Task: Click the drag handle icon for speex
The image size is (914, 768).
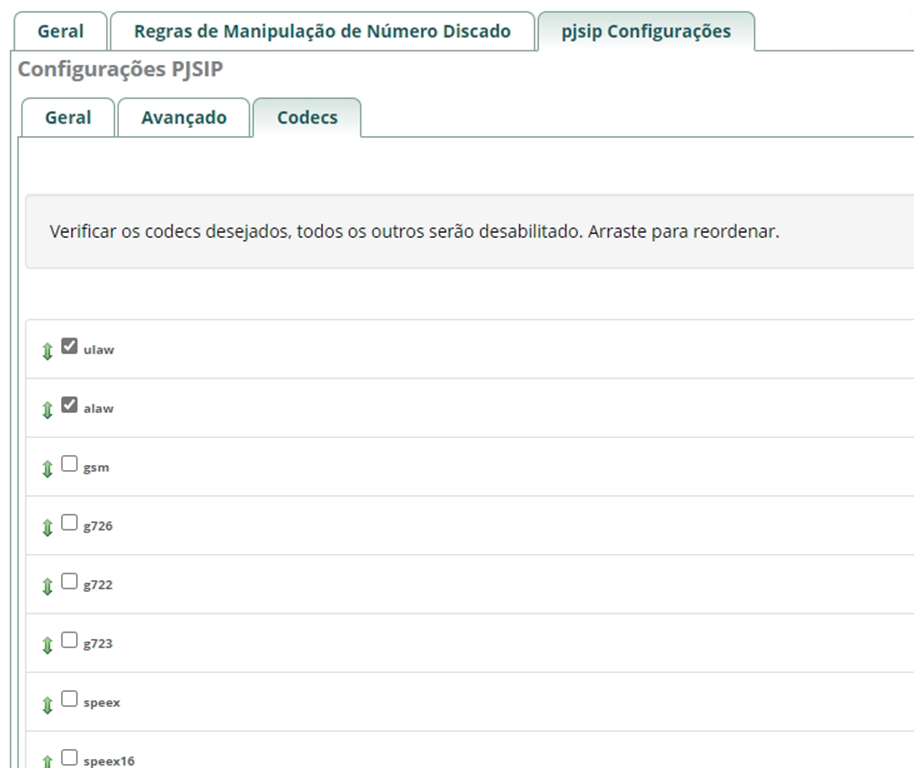Action: pyautogui.click(x=47, y=705)
